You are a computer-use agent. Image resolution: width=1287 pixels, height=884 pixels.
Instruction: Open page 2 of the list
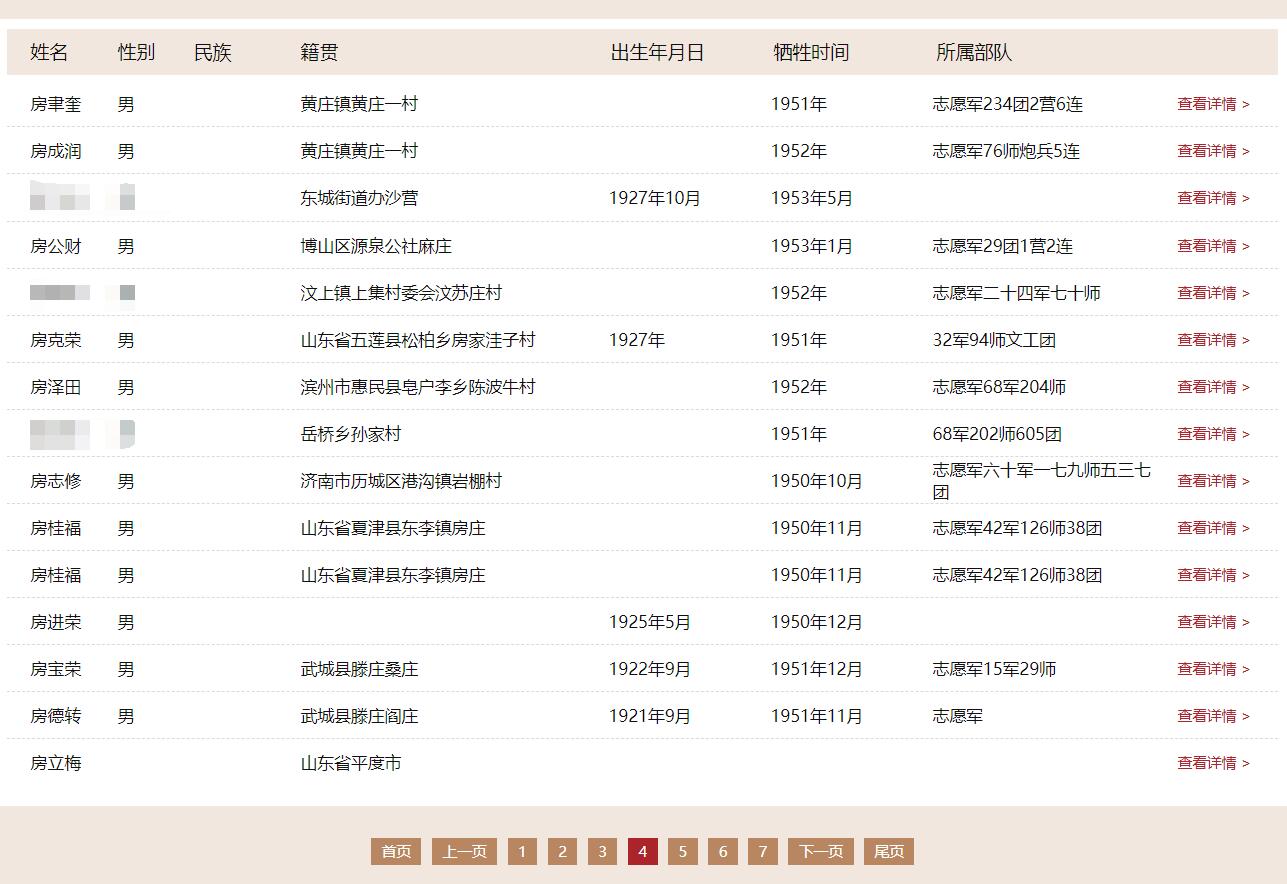(x=562, y=851)
